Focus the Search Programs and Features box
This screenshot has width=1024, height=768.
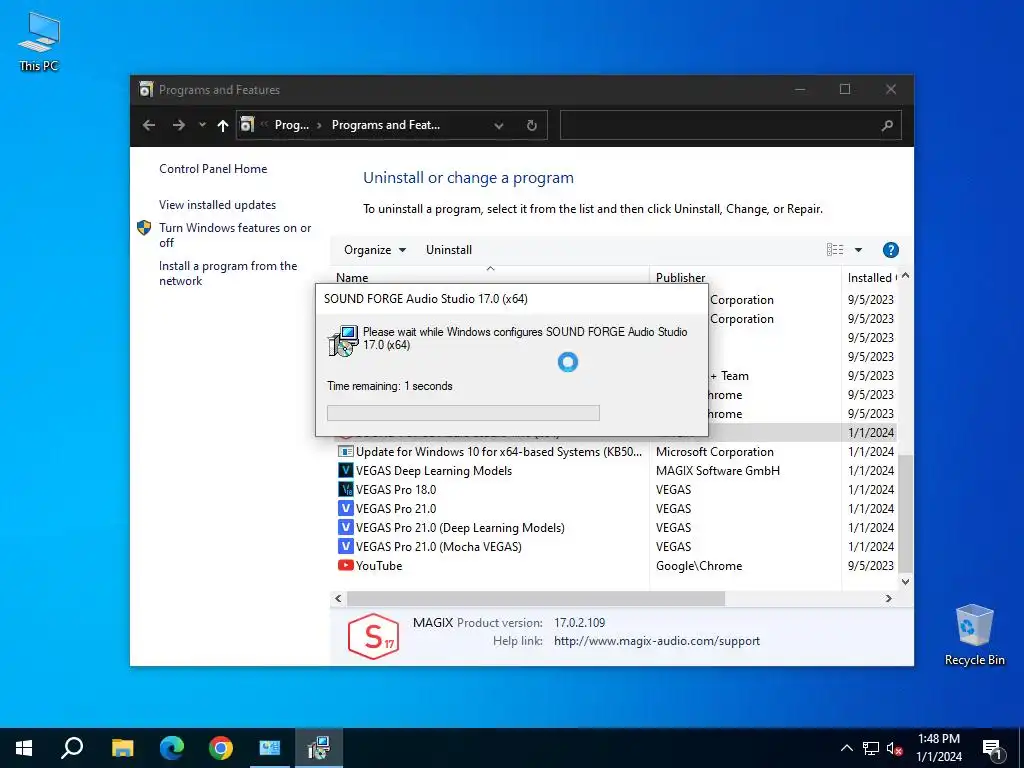tap(730, 125)
